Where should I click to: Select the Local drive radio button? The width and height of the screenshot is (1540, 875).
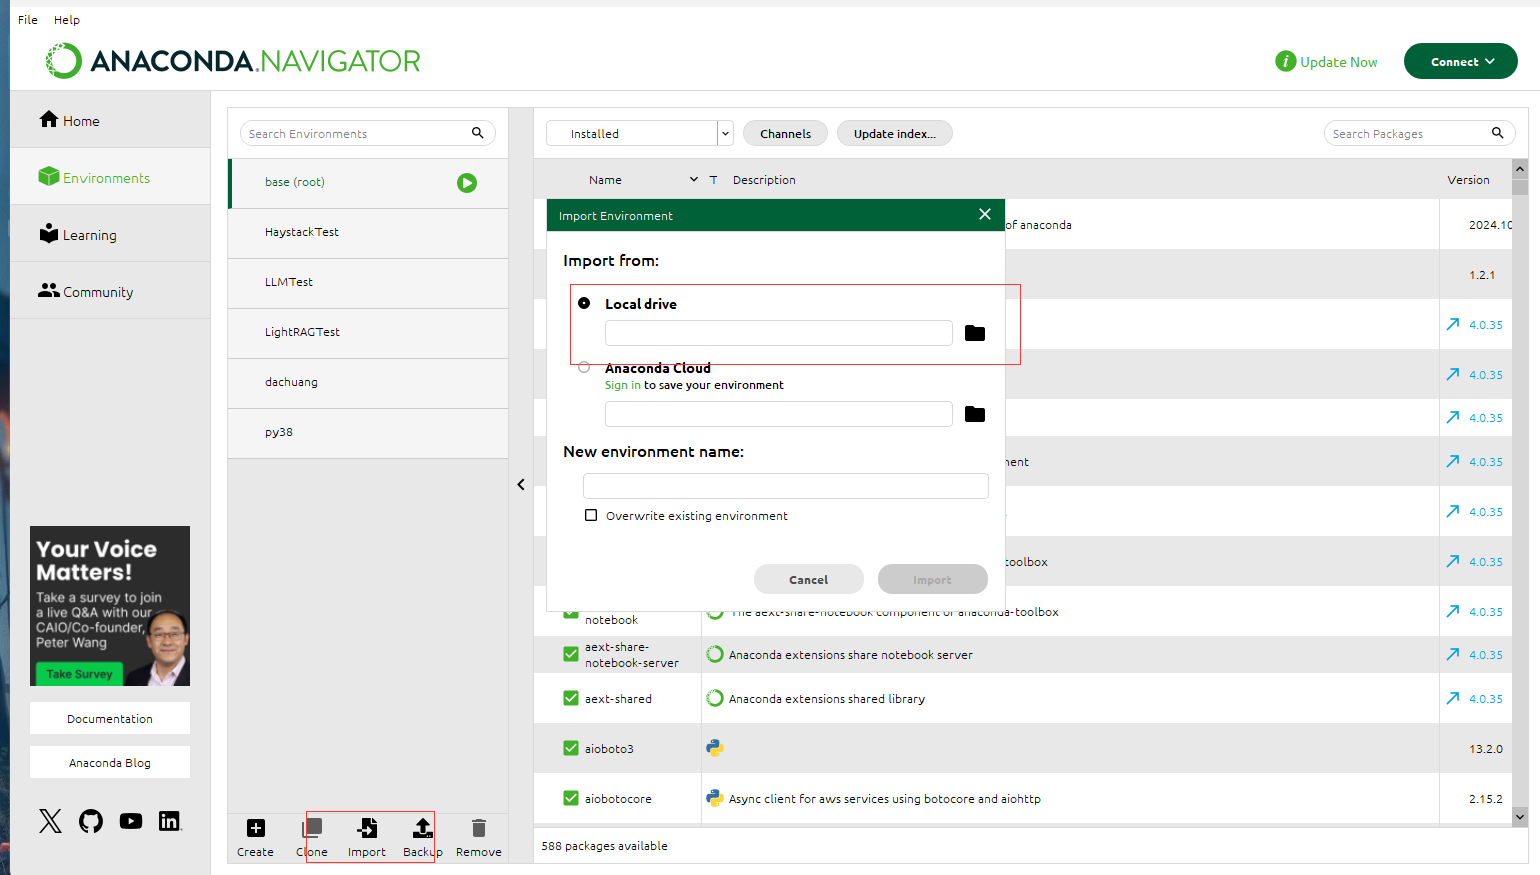click(x=584, y=303)
